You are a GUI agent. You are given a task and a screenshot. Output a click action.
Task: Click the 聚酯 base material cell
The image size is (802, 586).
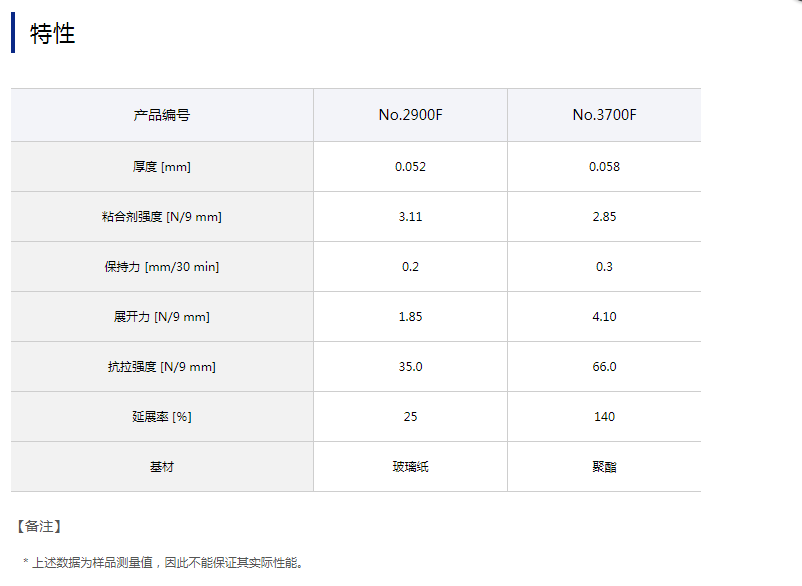[x=604, y=467]
